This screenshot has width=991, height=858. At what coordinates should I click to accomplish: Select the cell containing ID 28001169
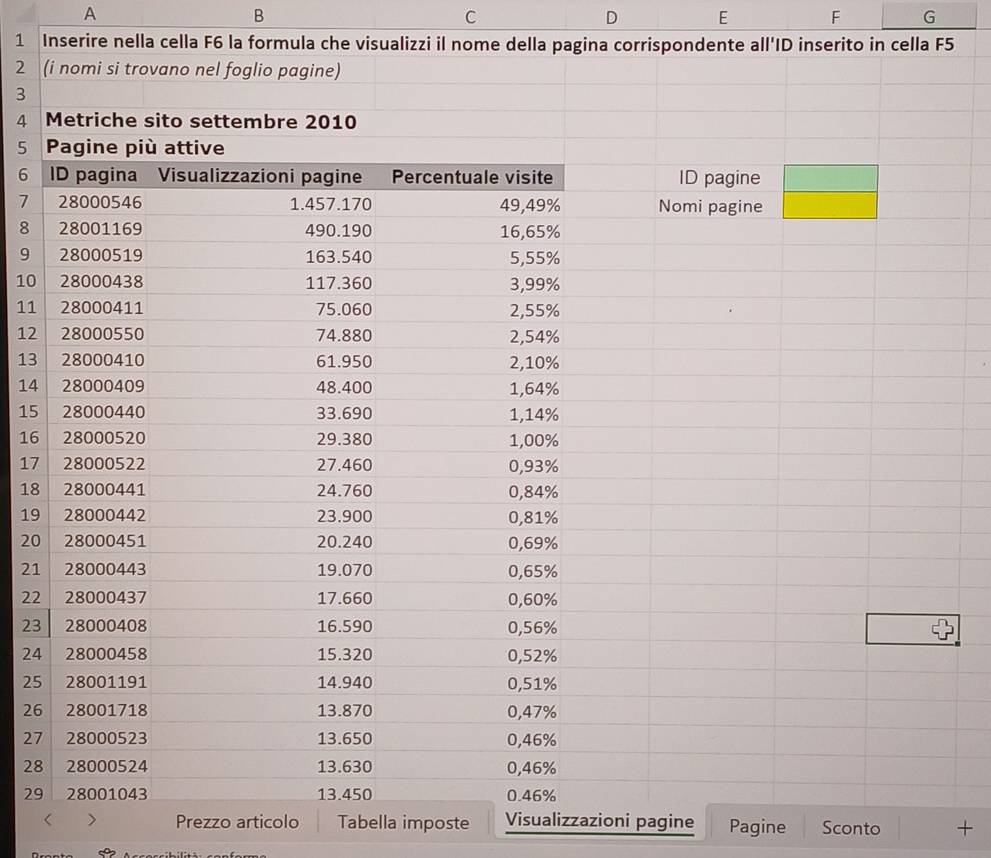point(100,229)
